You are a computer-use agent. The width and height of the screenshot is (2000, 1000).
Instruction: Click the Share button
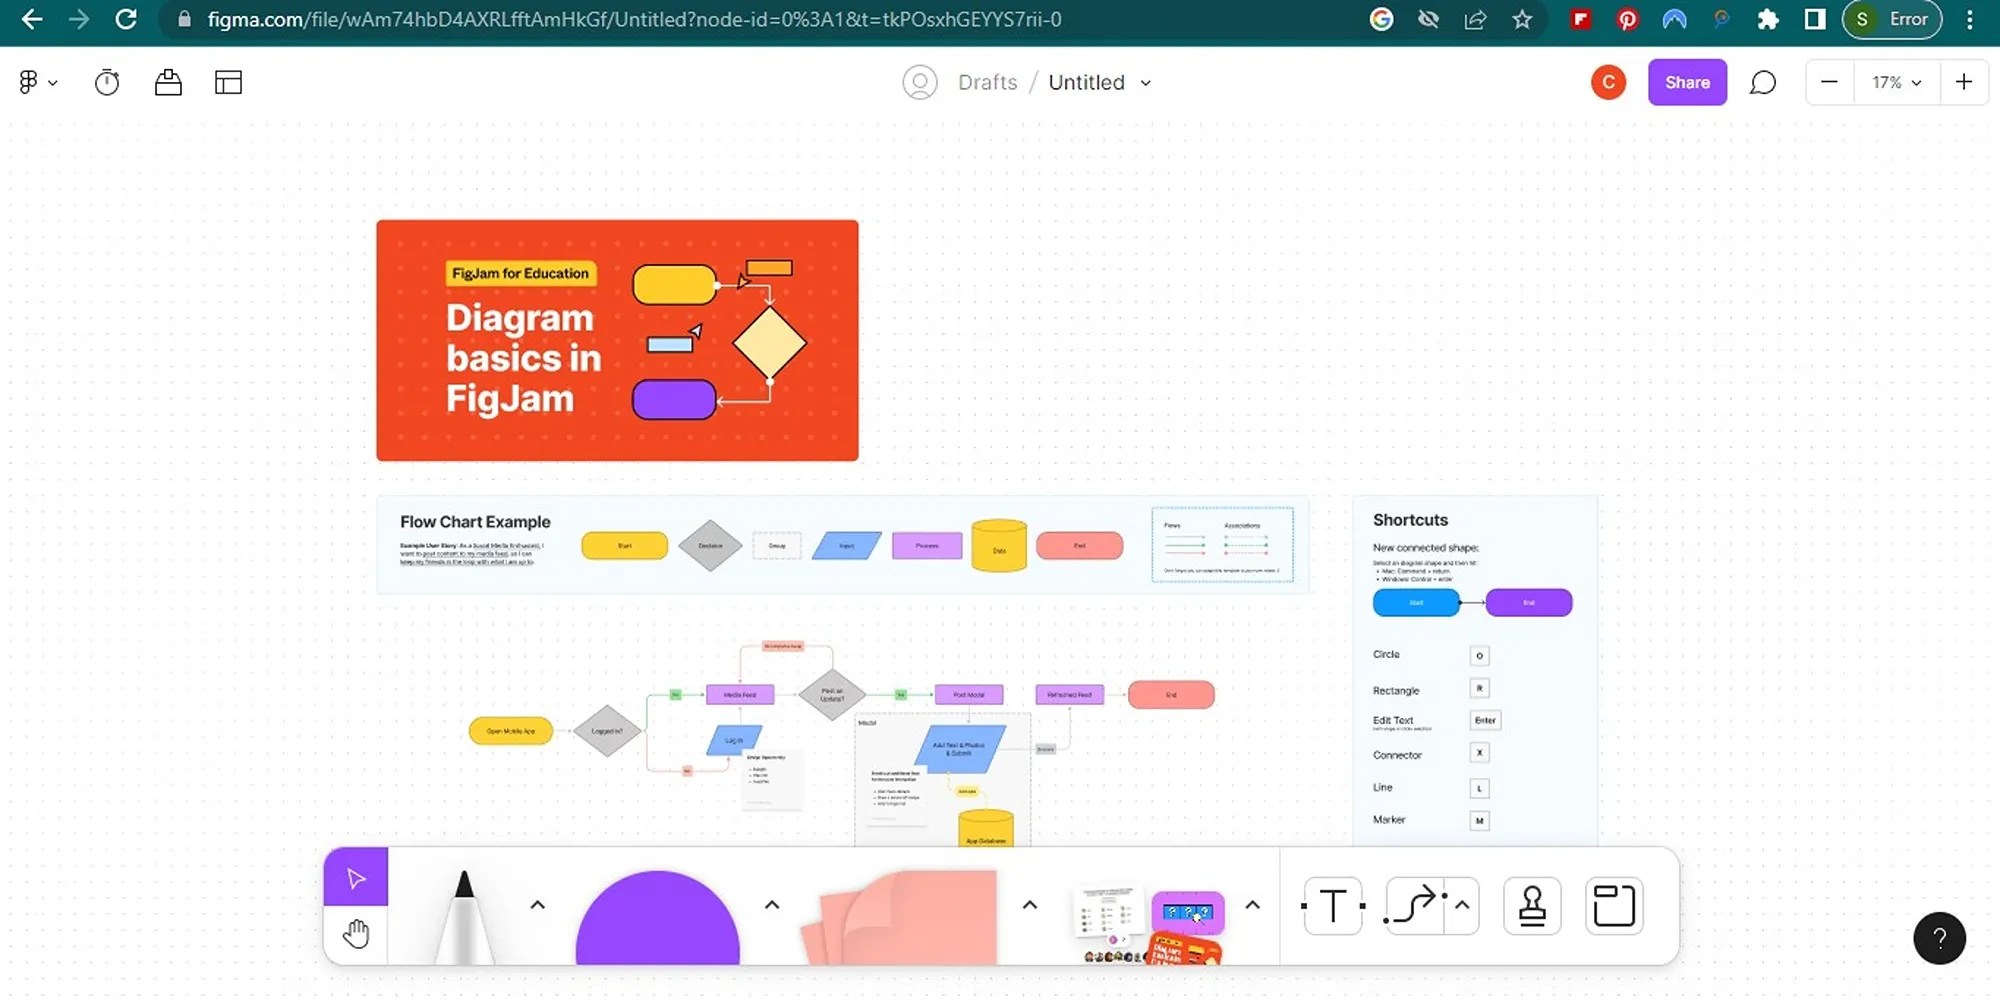(x=1687, y=82)
